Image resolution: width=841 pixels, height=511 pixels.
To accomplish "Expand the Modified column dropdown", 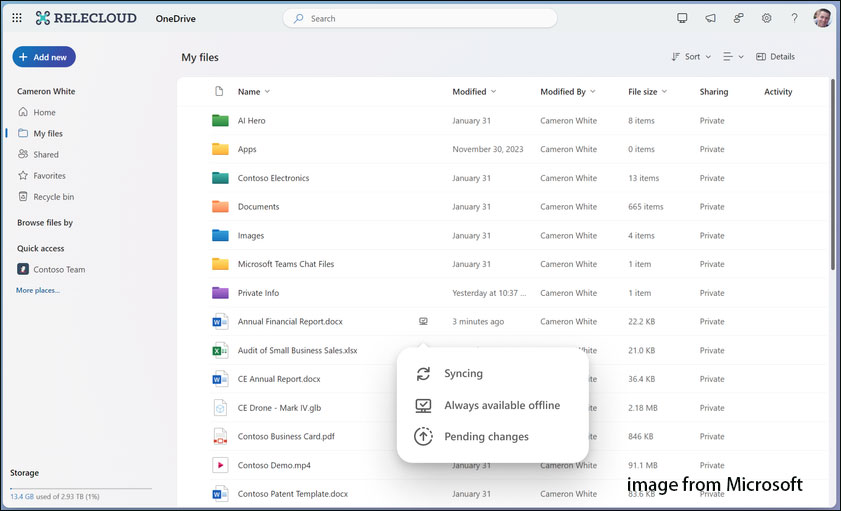I will pyautogui.click(x=493, y=92).
